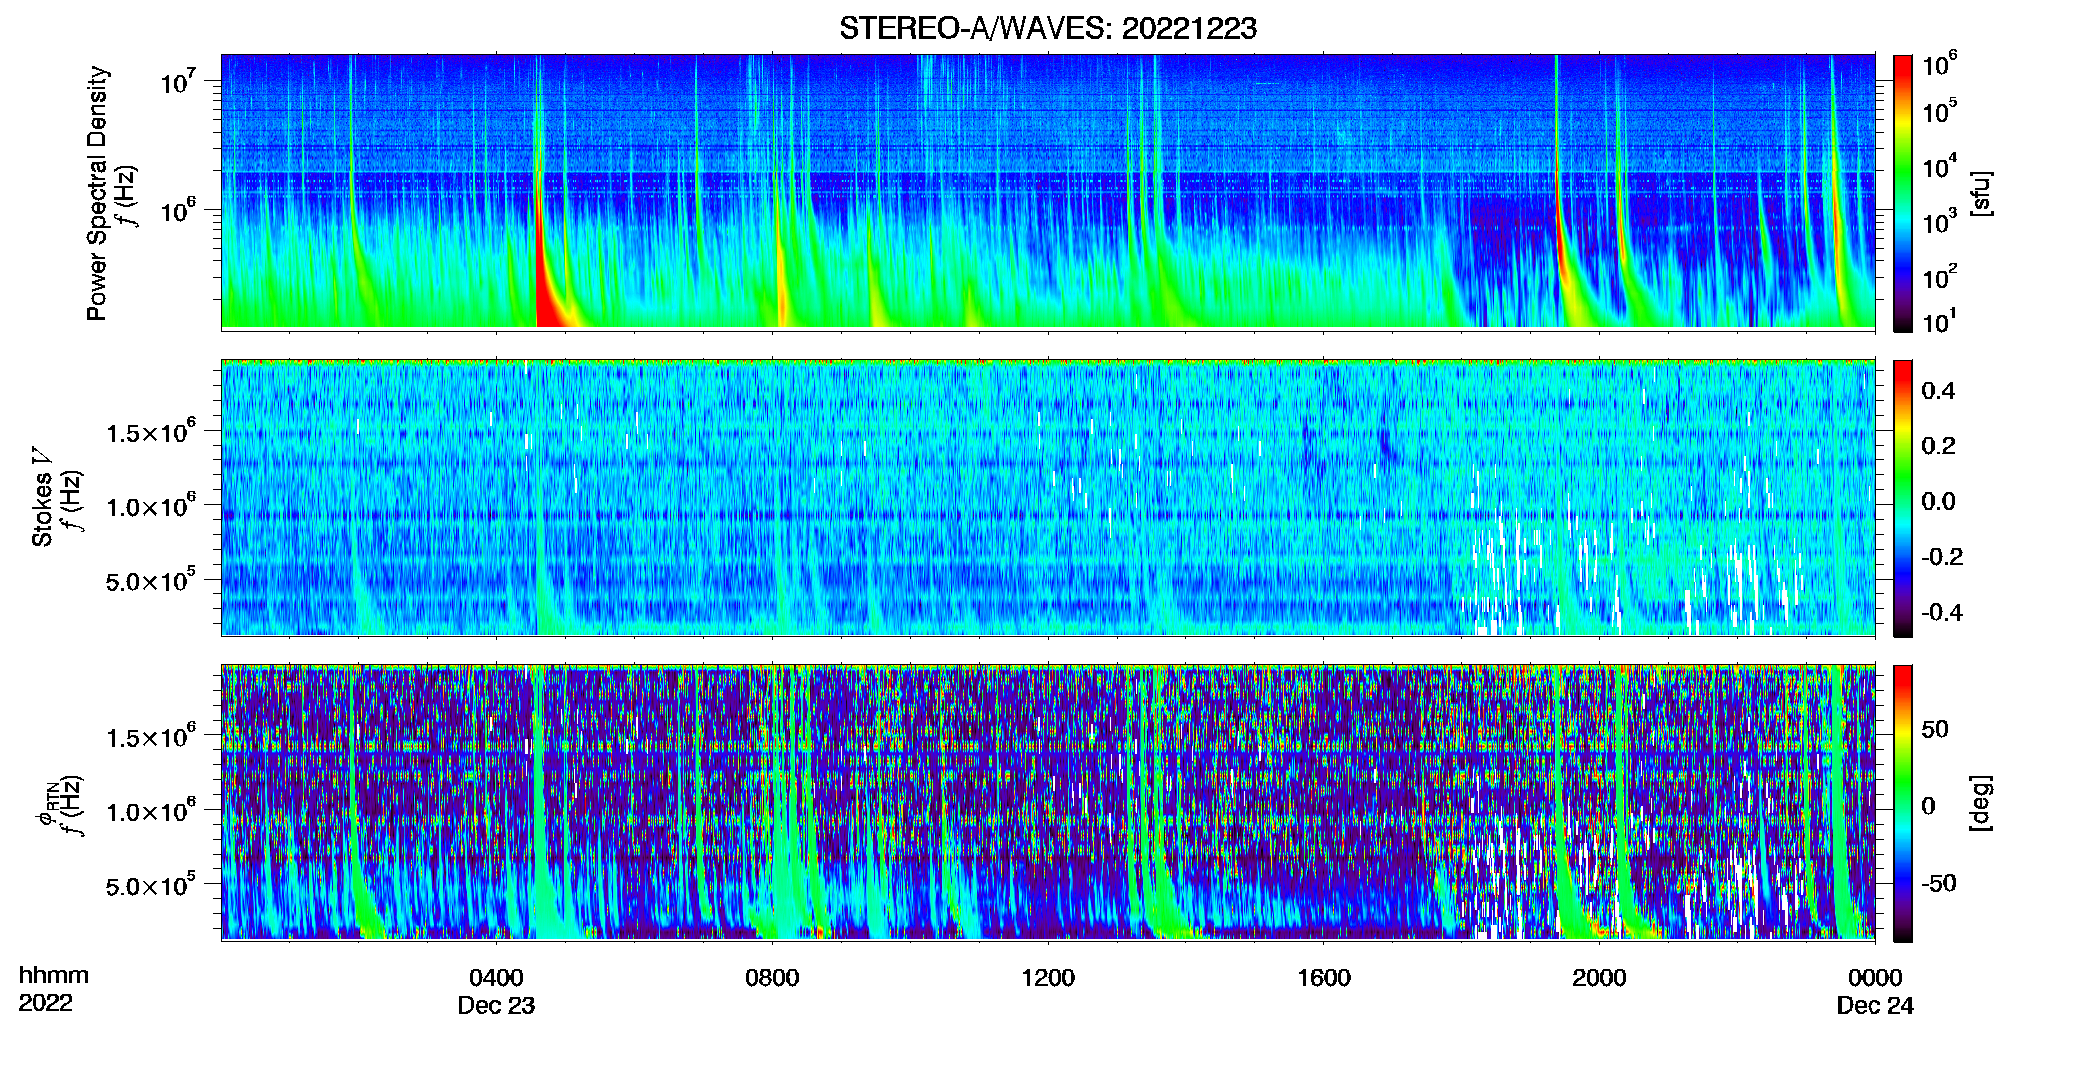Click the hhmm 2022 axis caption
Screen dimensions: 2096x1080
point(53,989)
